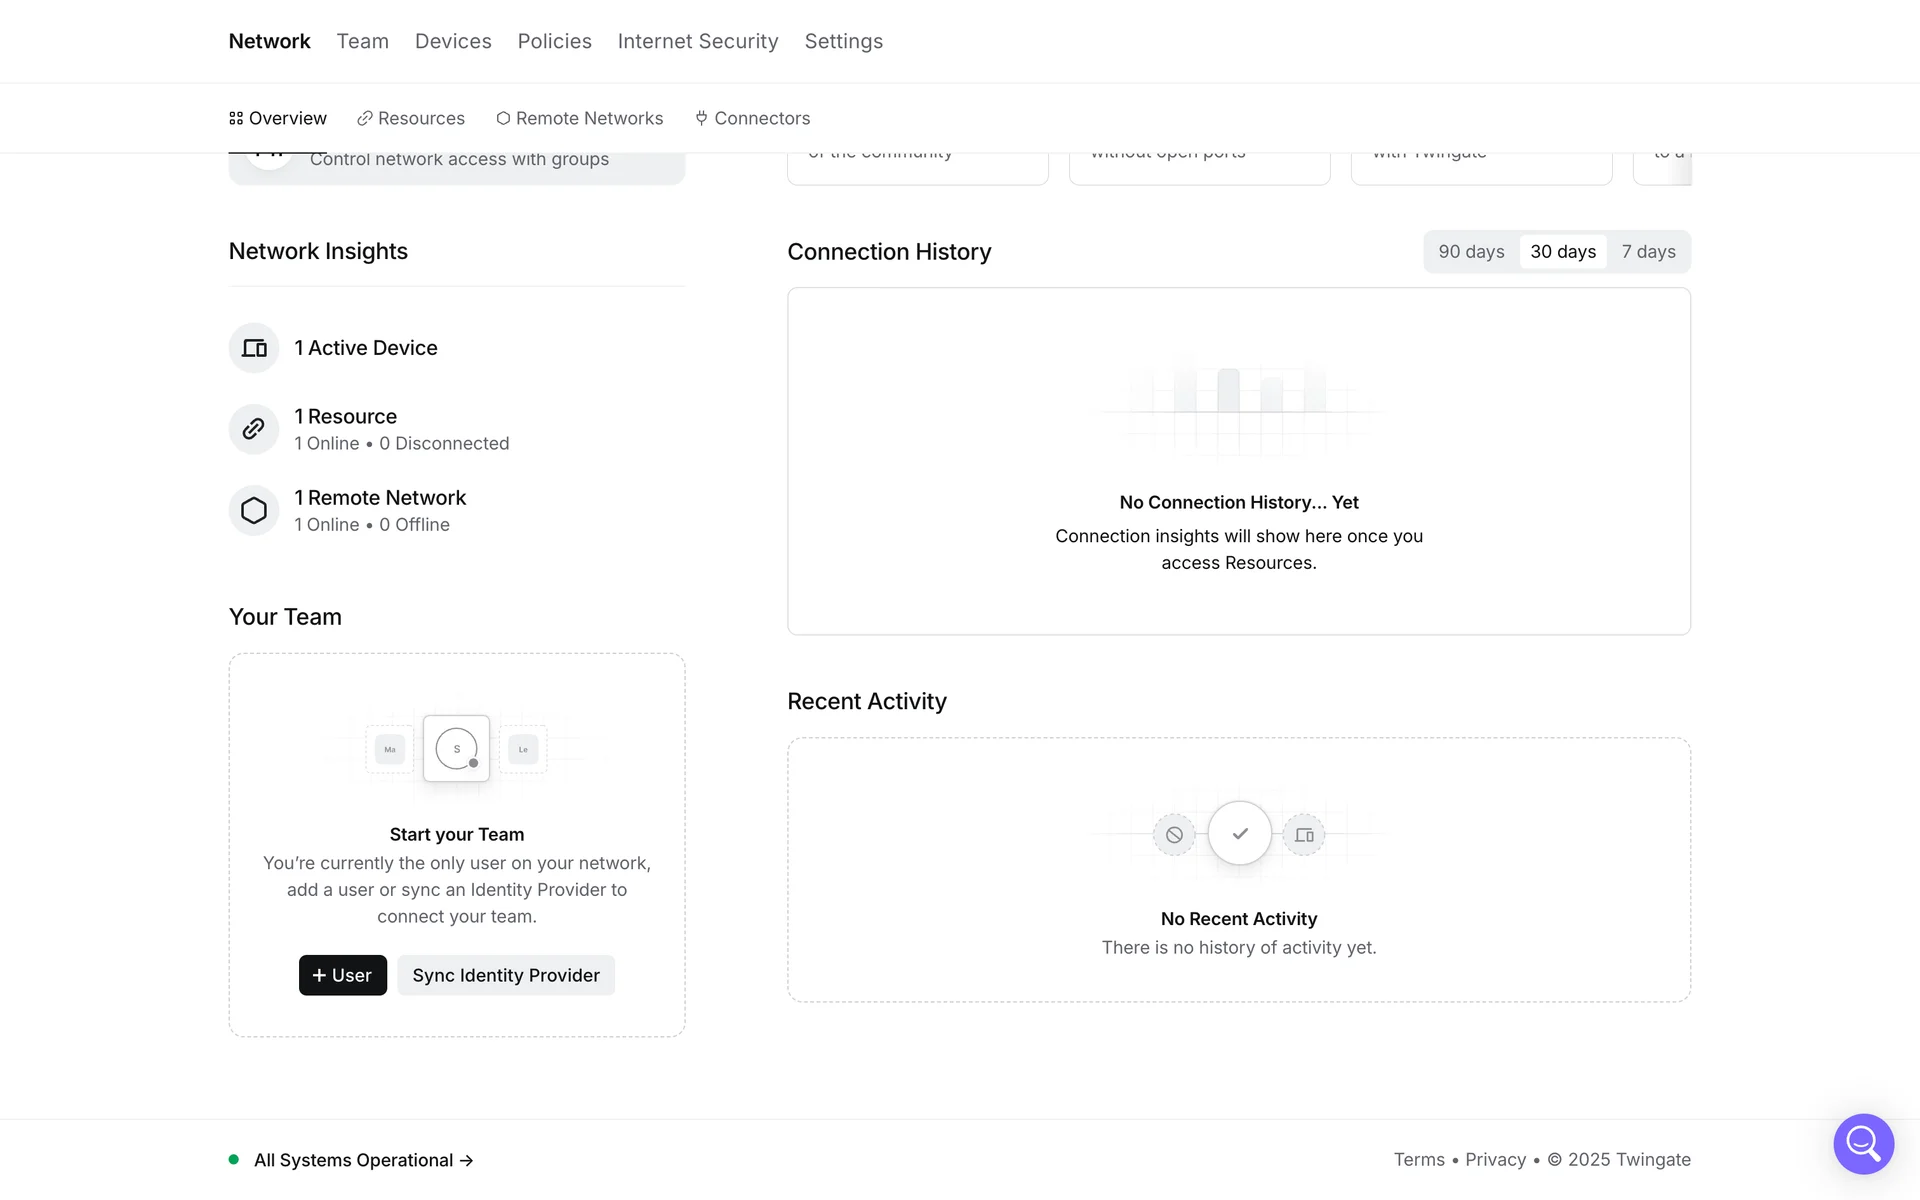Image resolution: width=1920 pixels, height=1200 pixels.
Task: Click the devices icon in Recent Activity
Action: (1304, 834)
